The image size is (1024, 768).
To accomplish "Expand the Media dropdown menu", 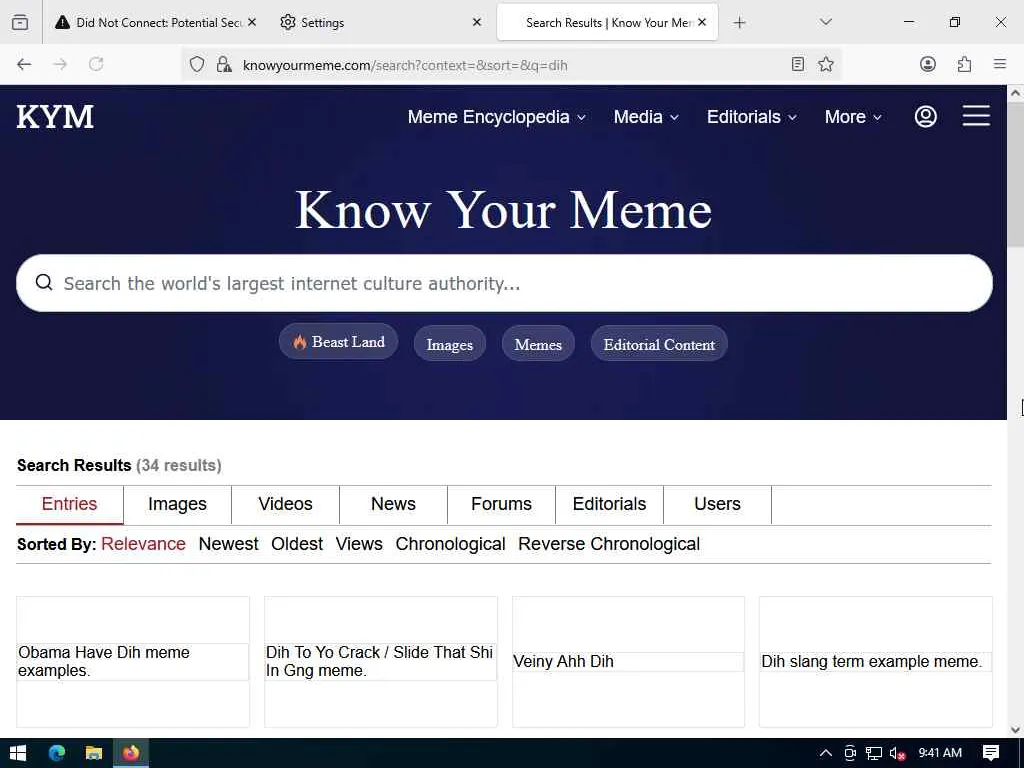I will (x=646, y=117).
